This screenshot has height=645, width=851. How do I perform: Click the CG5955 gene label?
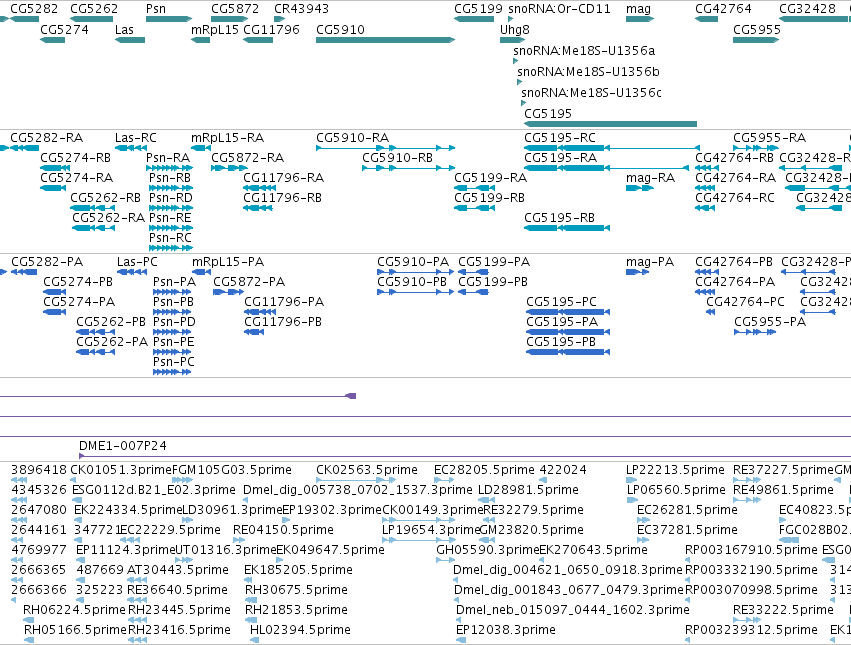(x=757, y=30)
